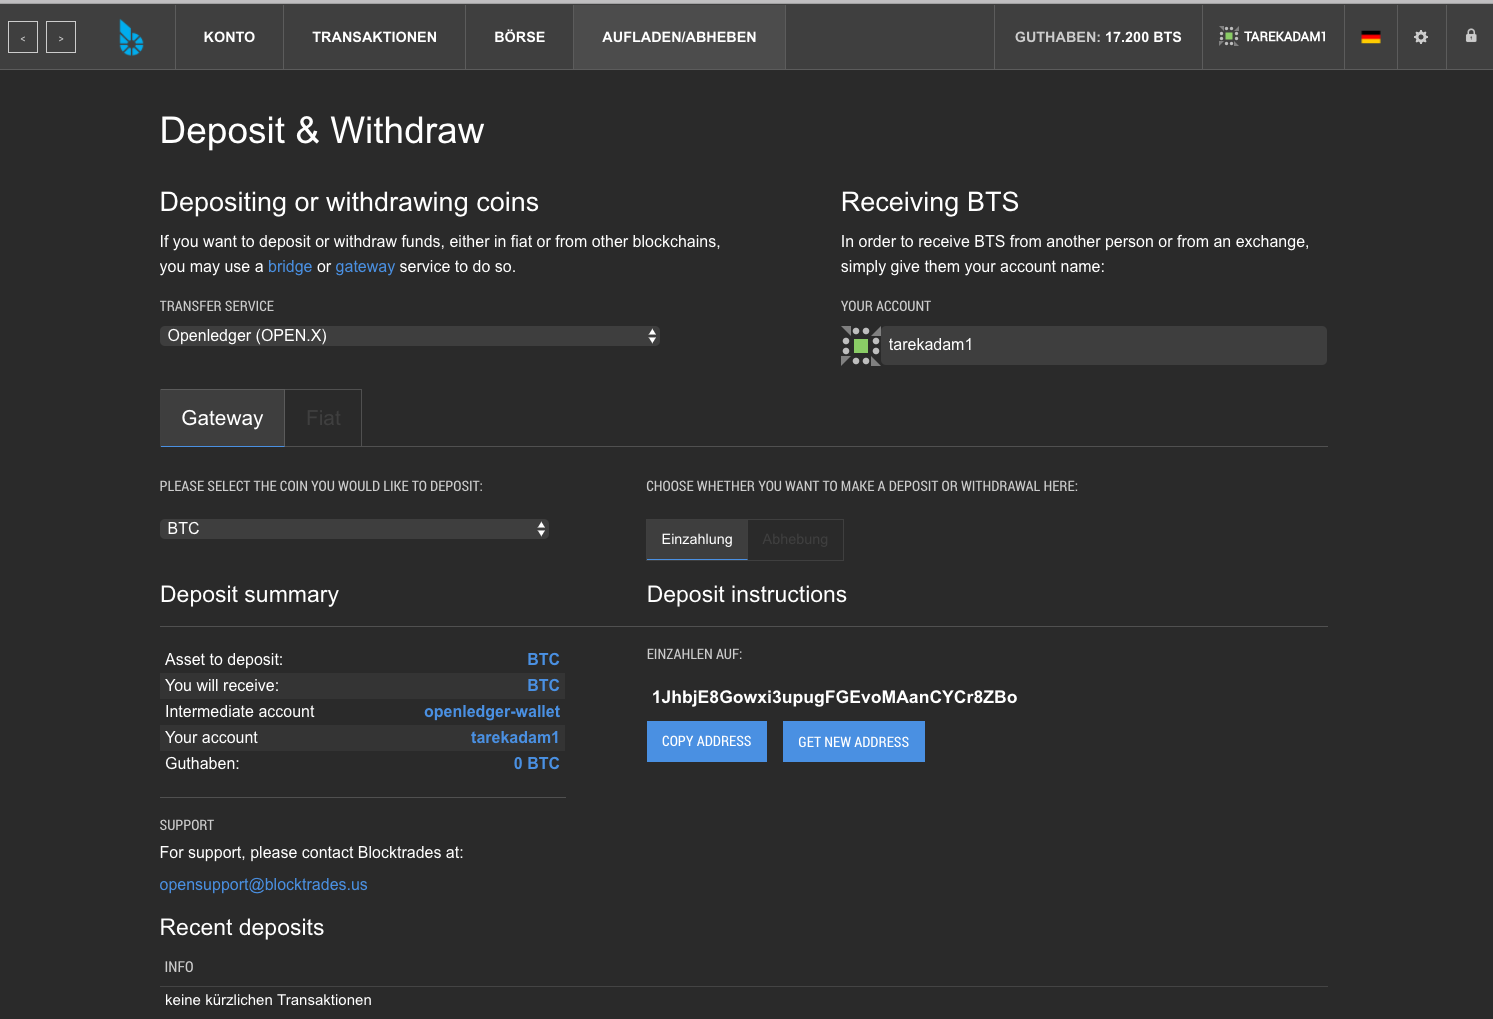
Task: Follow the gateway link
Action: (365, 267)
